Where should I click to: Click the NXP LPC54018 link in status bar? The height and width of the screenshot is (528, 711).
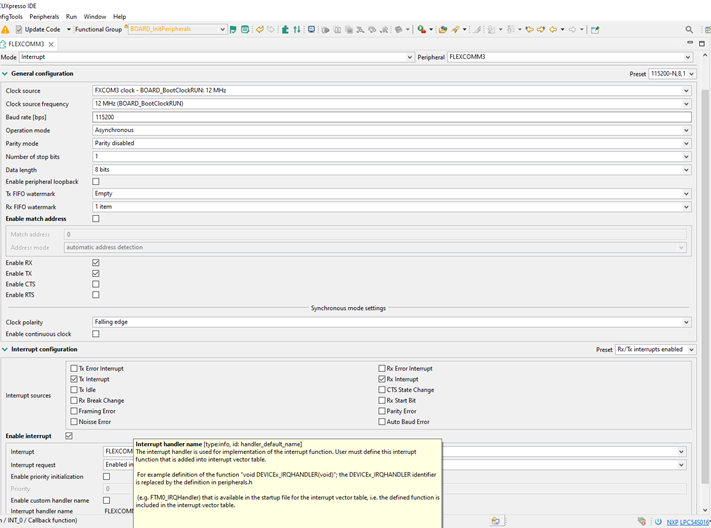point(688,522)
